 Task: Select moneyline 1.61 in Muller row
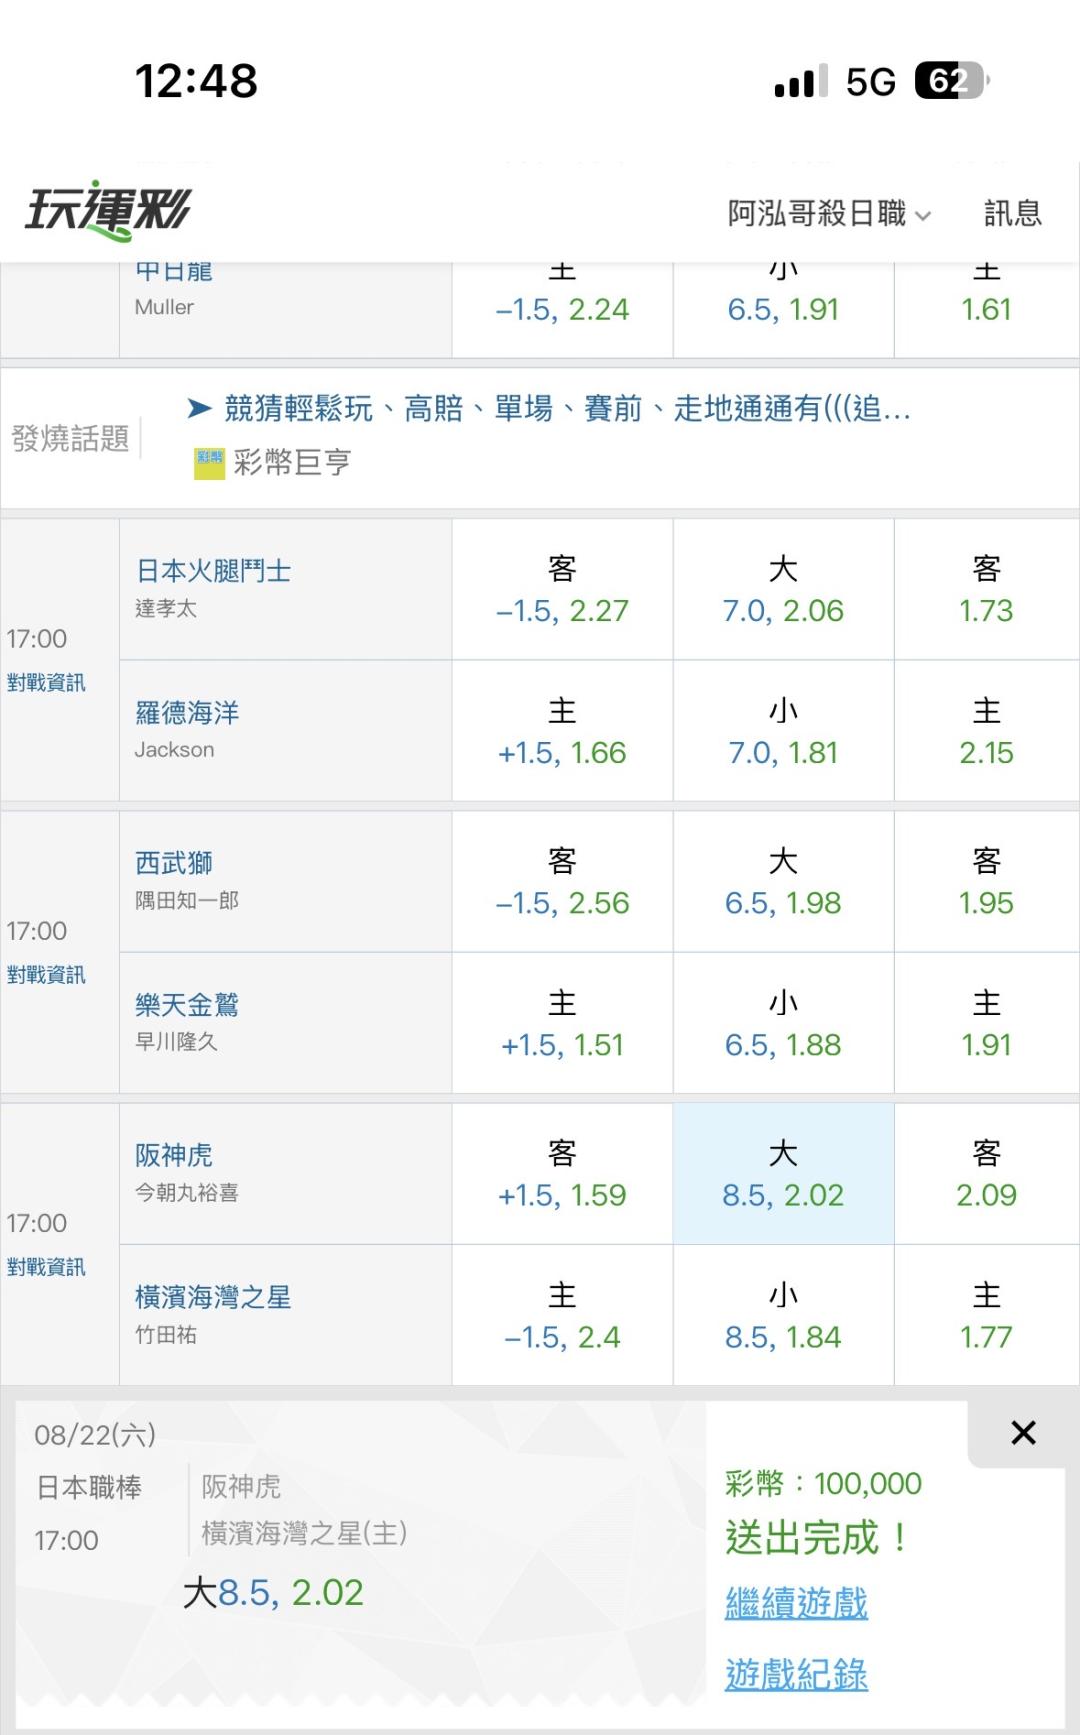pyautogui.click(x=987, y=309)
